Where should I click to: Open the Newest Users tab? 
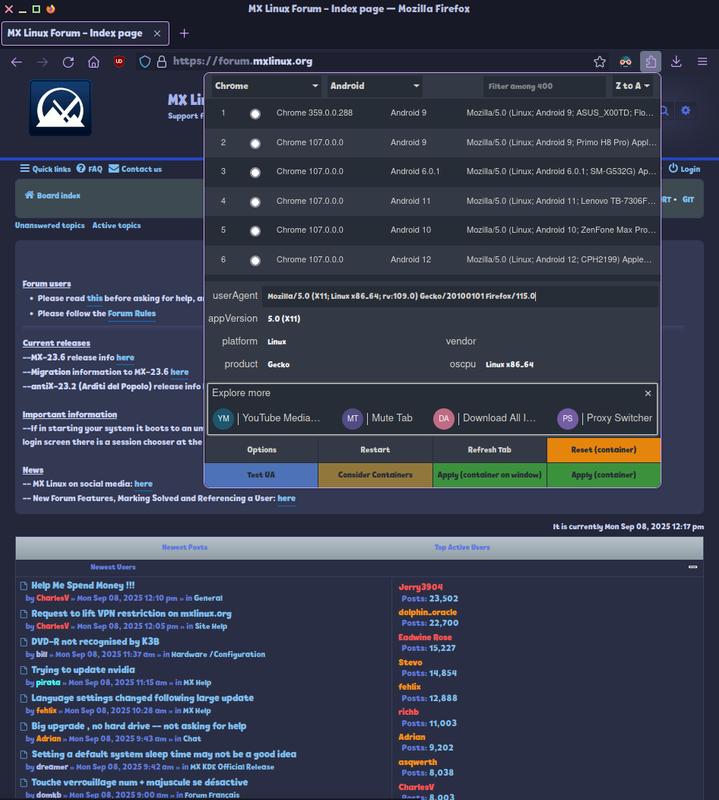click(113, 567)
